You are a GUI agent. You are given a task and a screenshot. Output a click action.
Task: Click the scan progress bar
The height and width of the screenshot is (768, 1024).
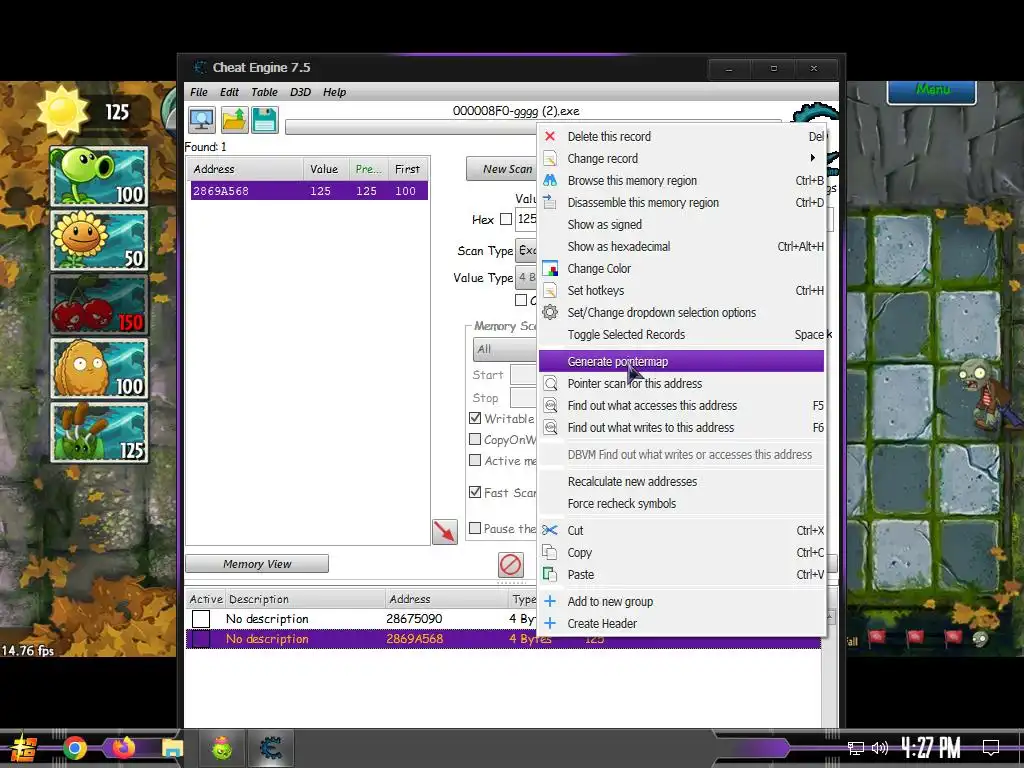click(x=411, y=127)
